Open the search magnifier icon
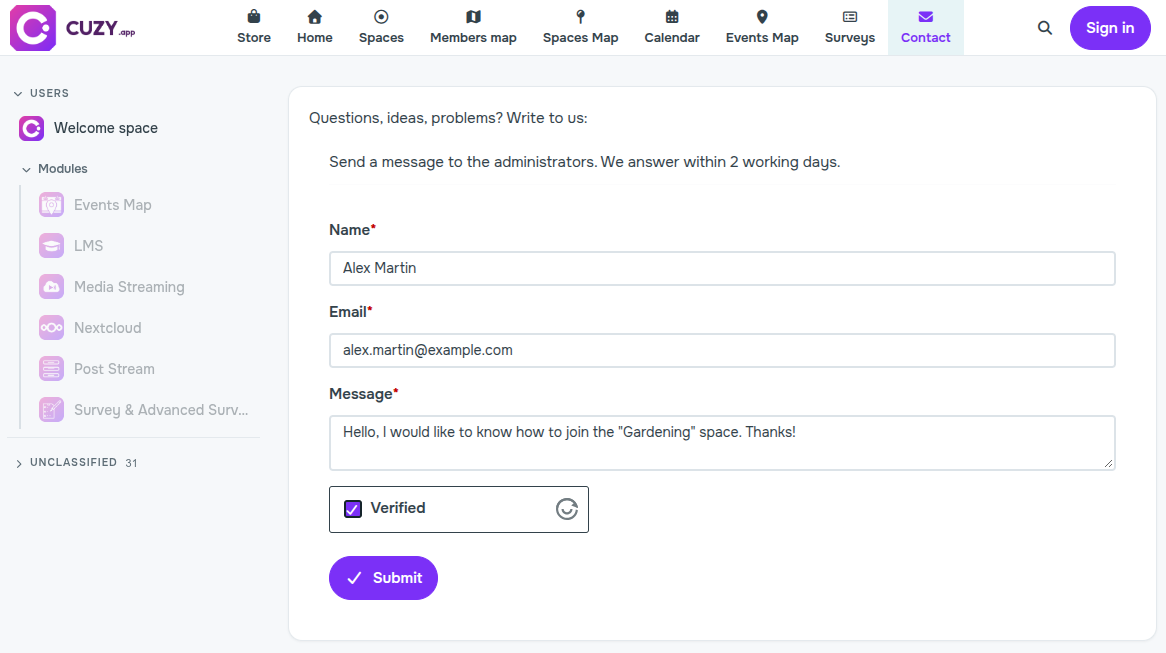This screenshot has height=653, width=1166. 1045,28
